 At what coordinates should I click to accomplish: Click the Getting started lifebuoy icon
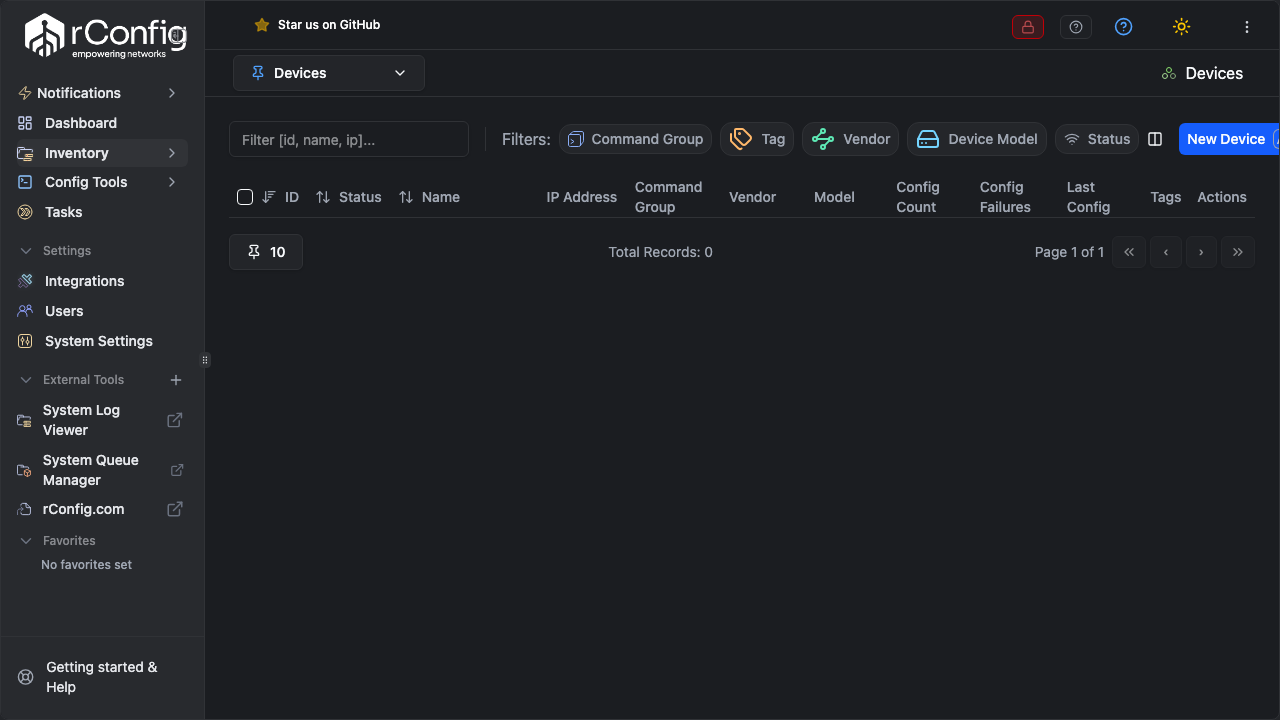coord(26,677)
